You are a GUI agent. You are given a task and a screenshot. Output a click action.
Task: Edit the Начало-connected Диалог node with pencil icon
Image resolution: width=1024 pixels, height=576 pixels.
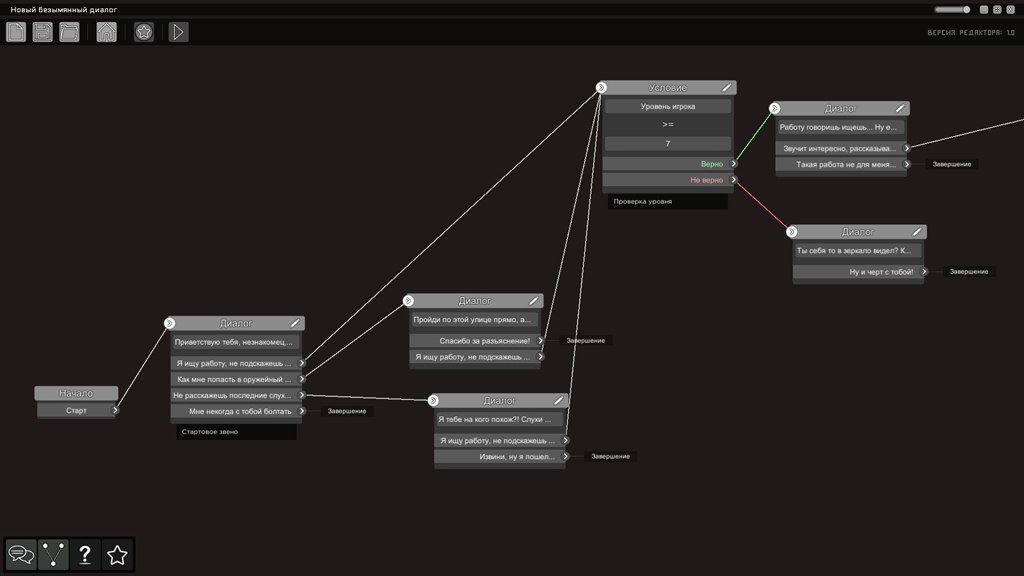[x=292, y=323]
